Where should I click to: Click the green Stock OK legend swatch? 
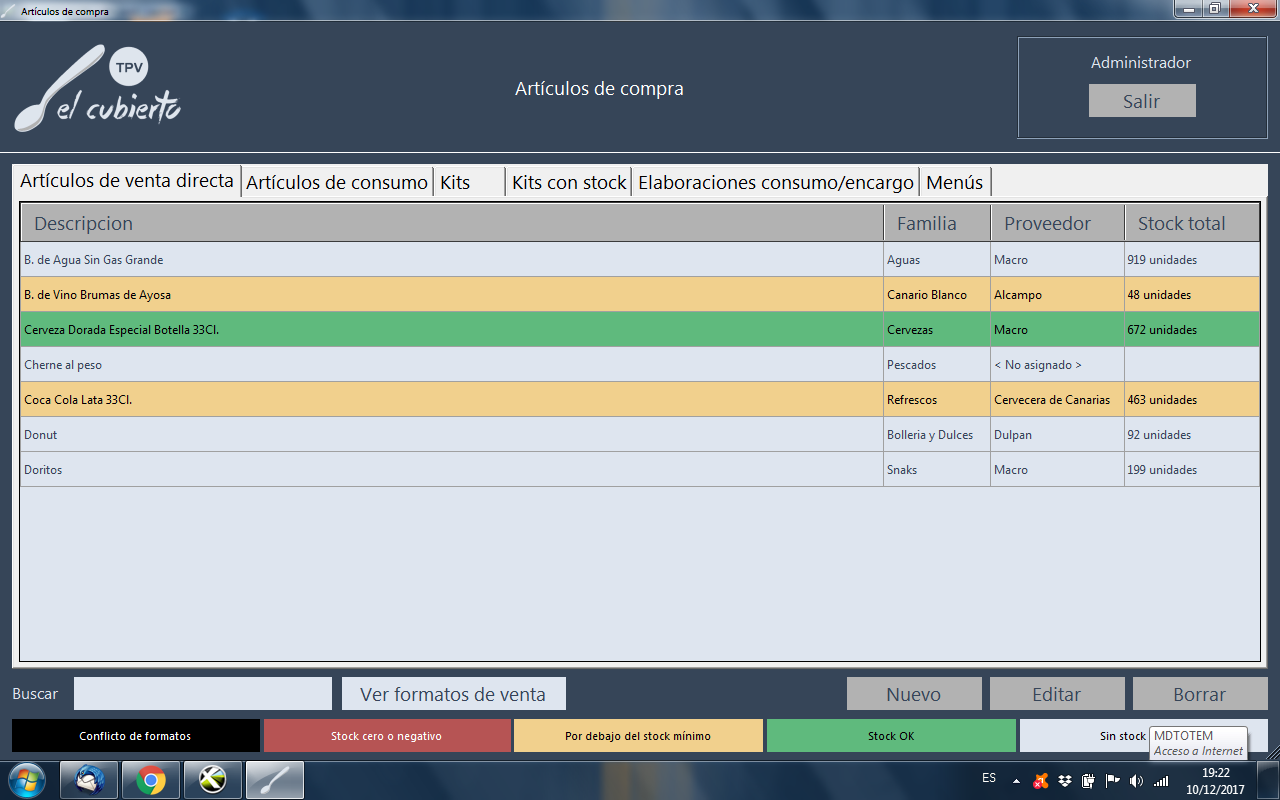pyautogui.click(x=890, y=736)
